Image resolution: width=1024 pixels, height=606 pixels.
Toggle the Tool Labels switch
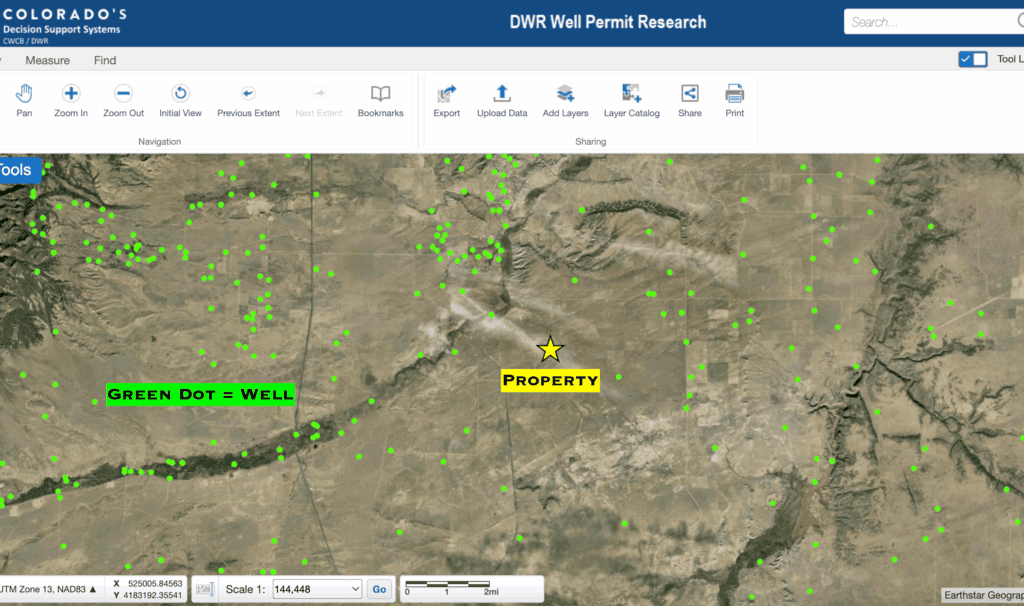pos(972,60)
